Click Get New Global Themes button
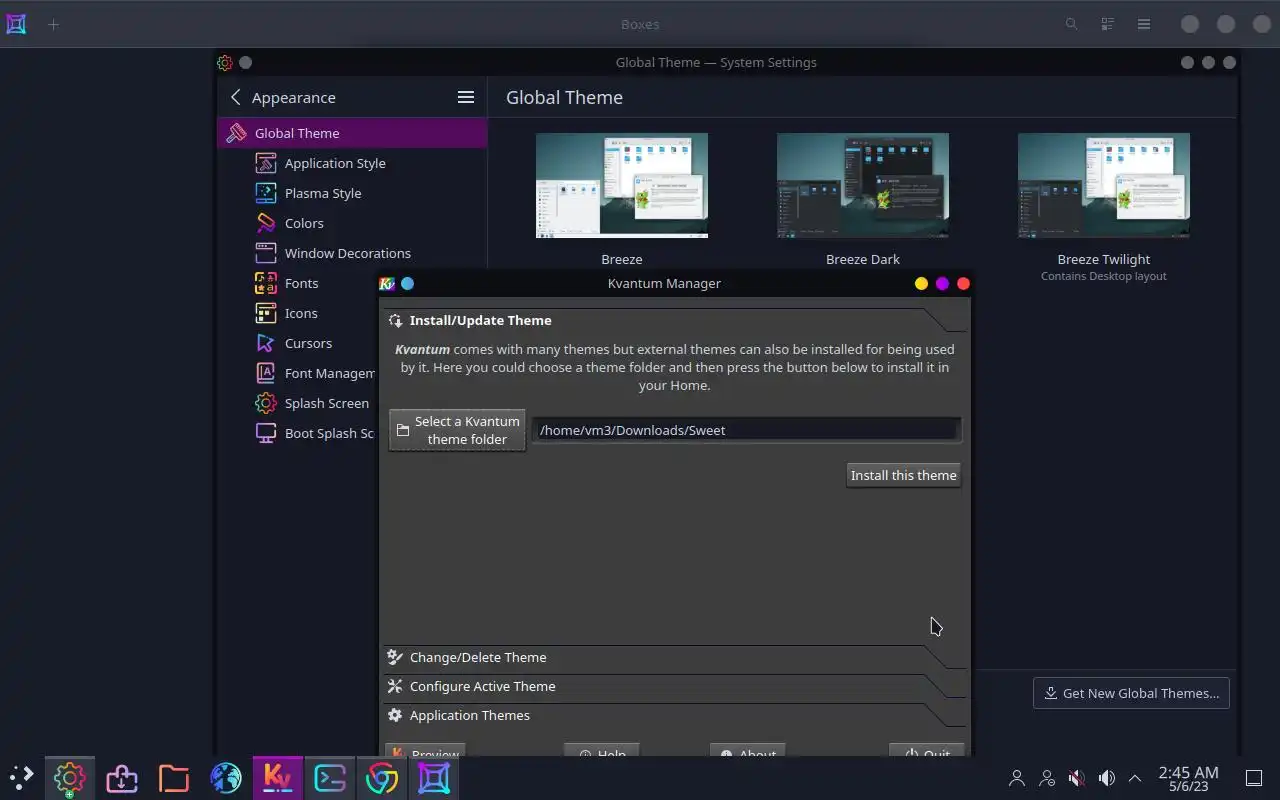Viewport: 1280px width, 800px height. coord(1131,693)
